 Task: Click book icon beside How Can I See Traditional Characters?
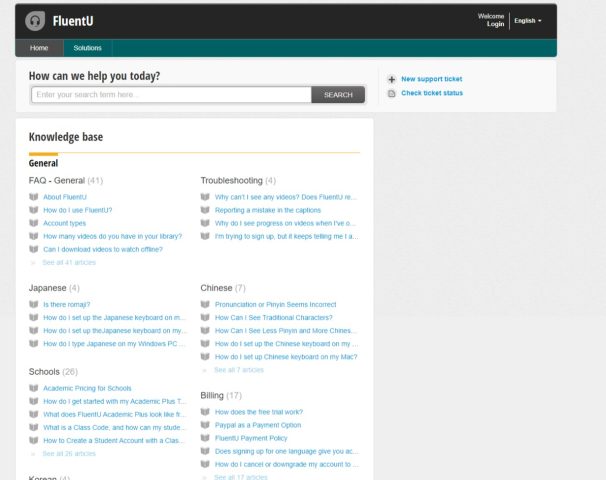pyautogui.click(x=205, y=318)
